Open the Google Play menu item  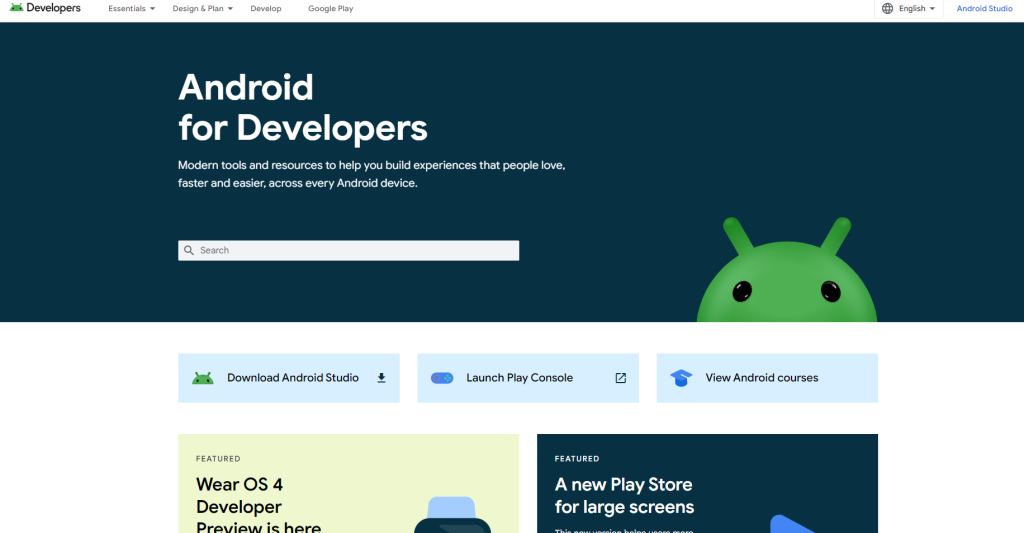330,8
